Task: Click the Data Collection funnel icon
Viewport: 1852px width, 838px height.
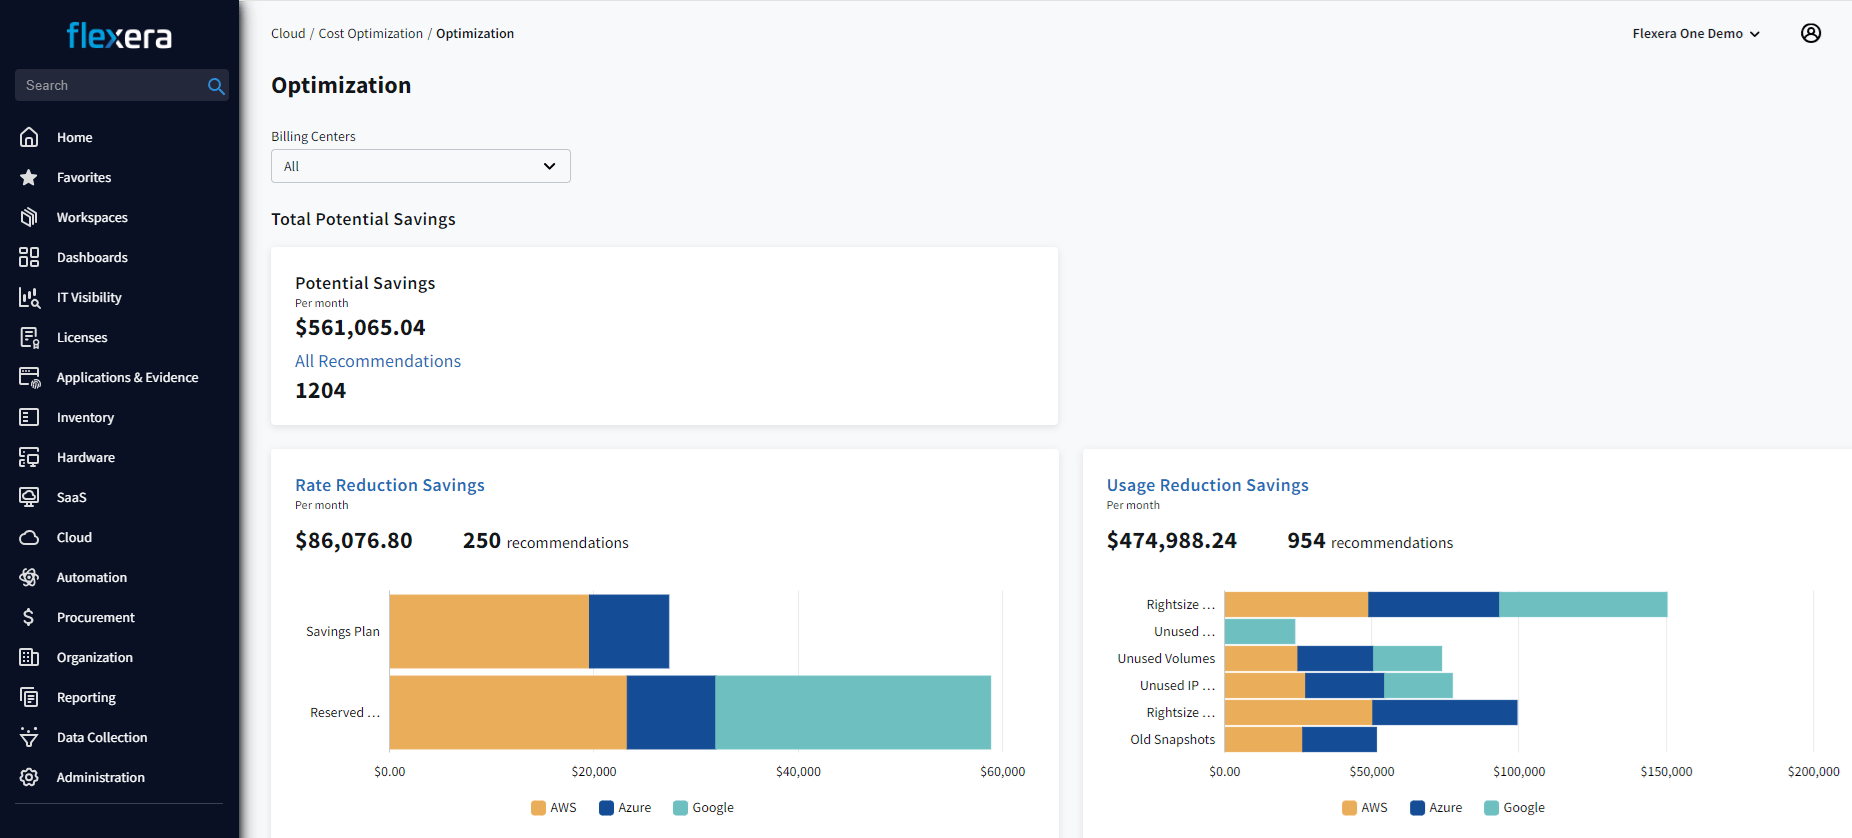Action: point(29,737)
